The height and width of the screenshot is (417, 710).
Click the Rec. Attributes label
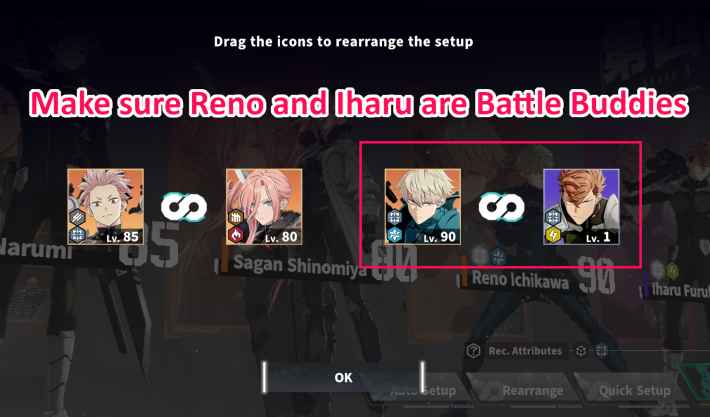(525, 351)
